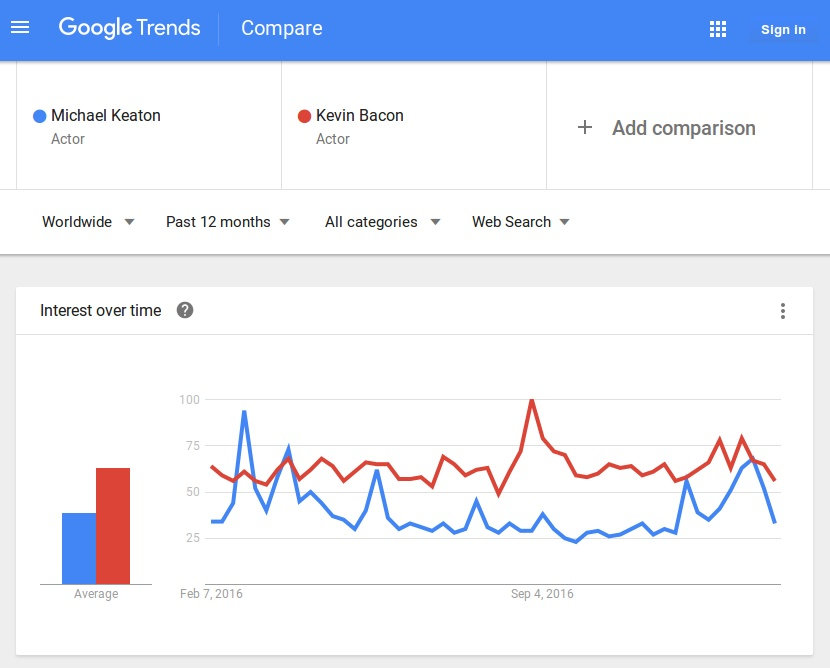Click the red line peak at 100
The width and height of the screenshot is (830, 668).
coord(531,400)
